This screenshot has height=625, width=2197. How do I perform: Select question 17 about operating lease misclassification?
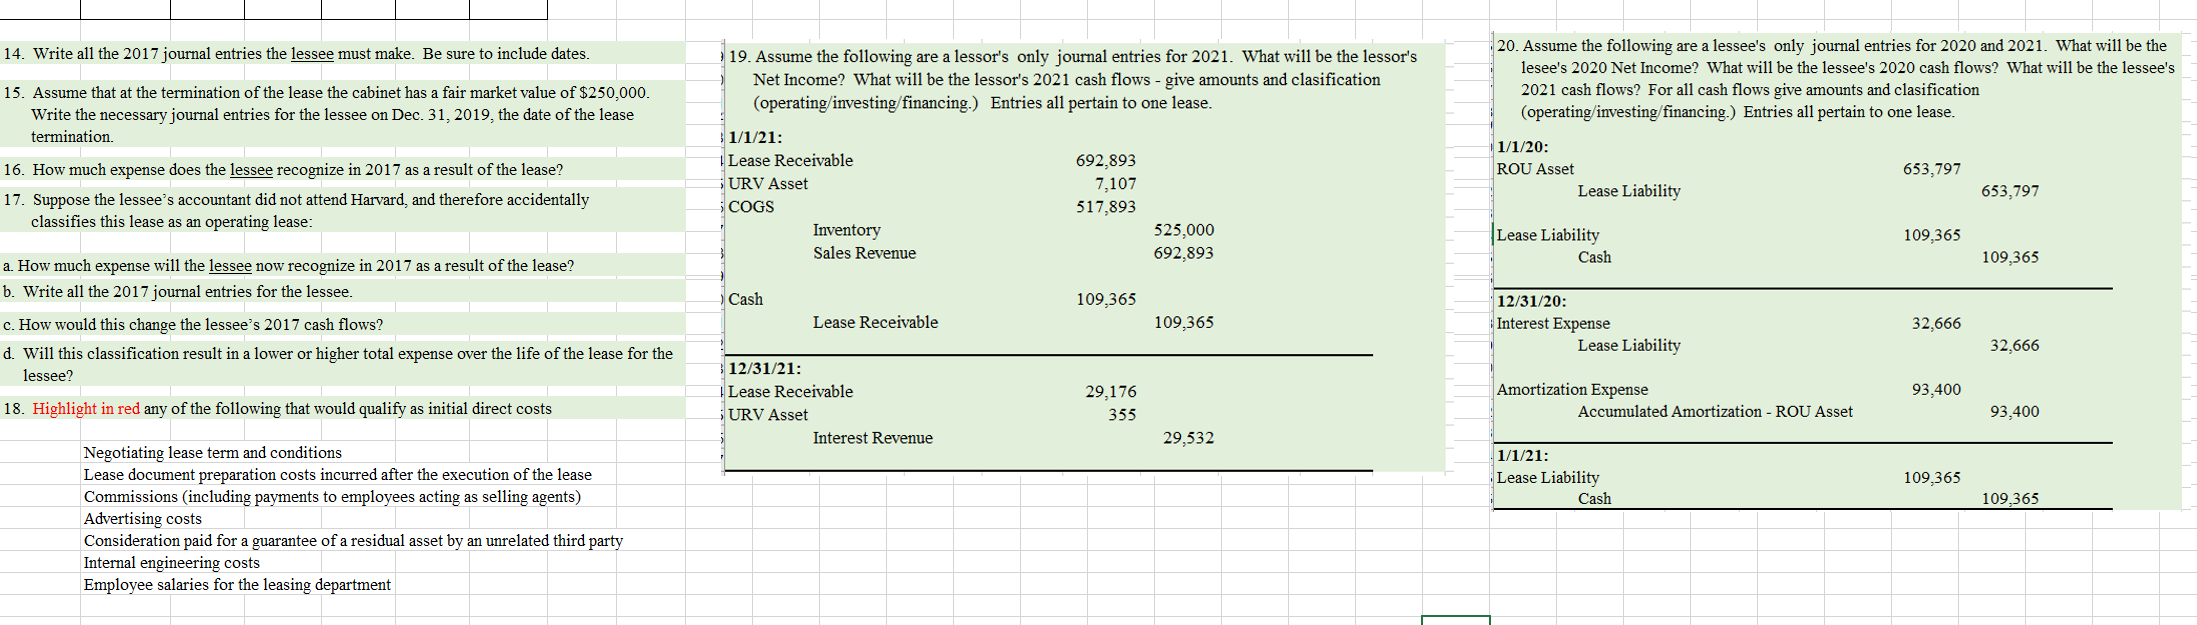tap(296, 211)
